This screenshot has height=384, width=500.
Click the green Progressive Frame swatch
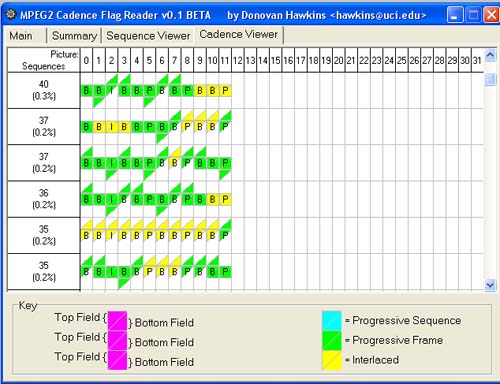332,340
